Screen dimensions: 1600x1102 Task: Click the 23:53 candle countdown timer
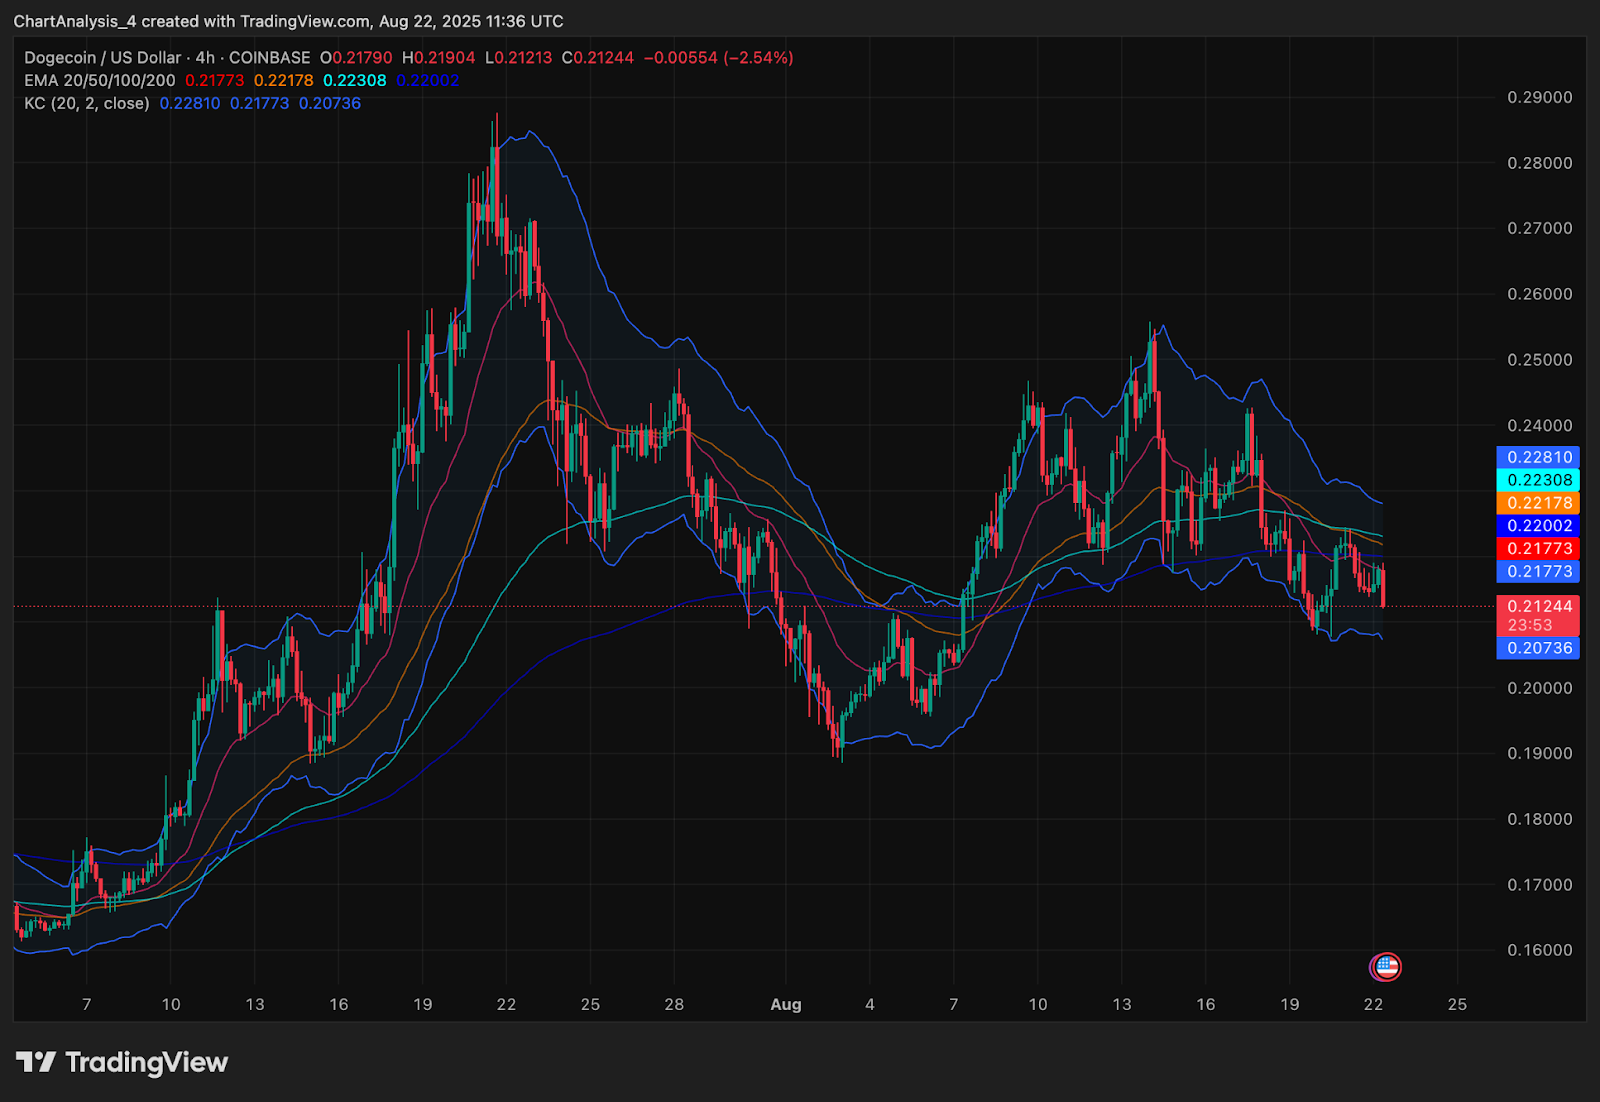[x=1530, y=625]
